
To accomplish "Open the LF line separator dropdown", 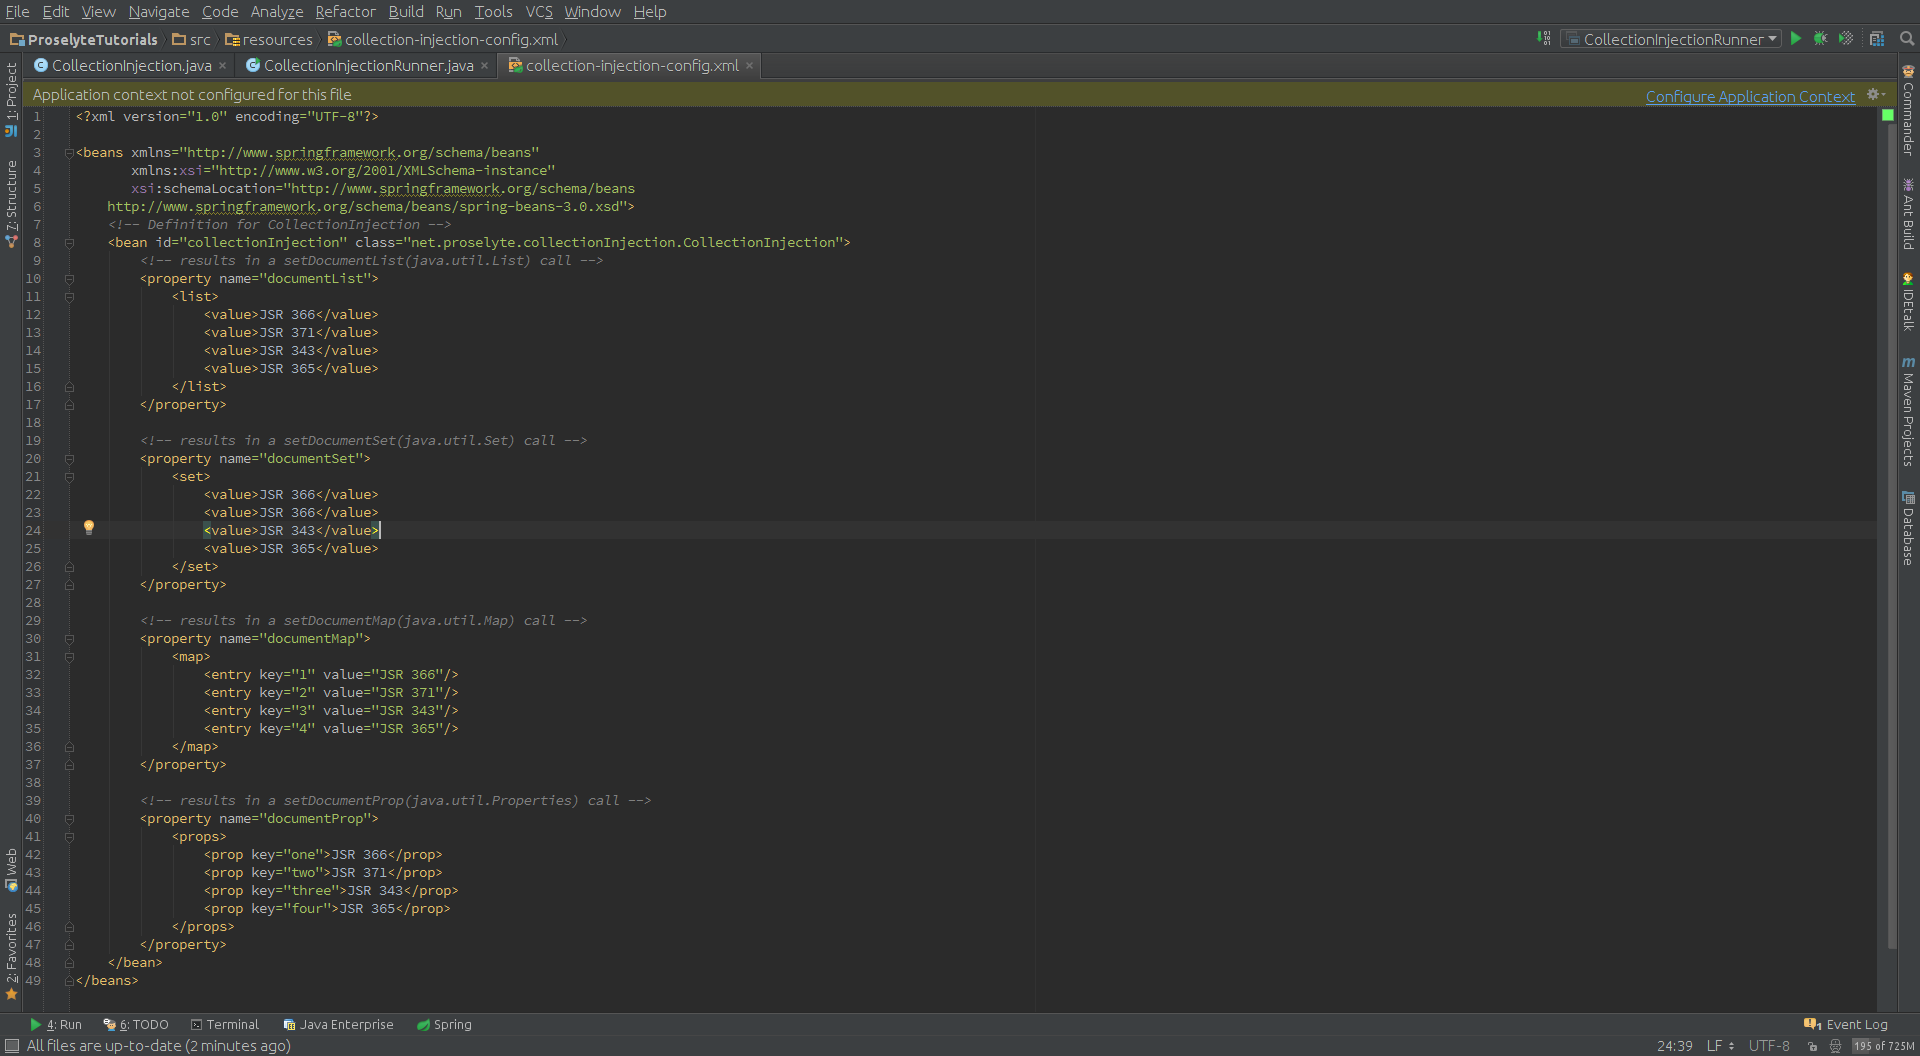I will (1716, 1045).
